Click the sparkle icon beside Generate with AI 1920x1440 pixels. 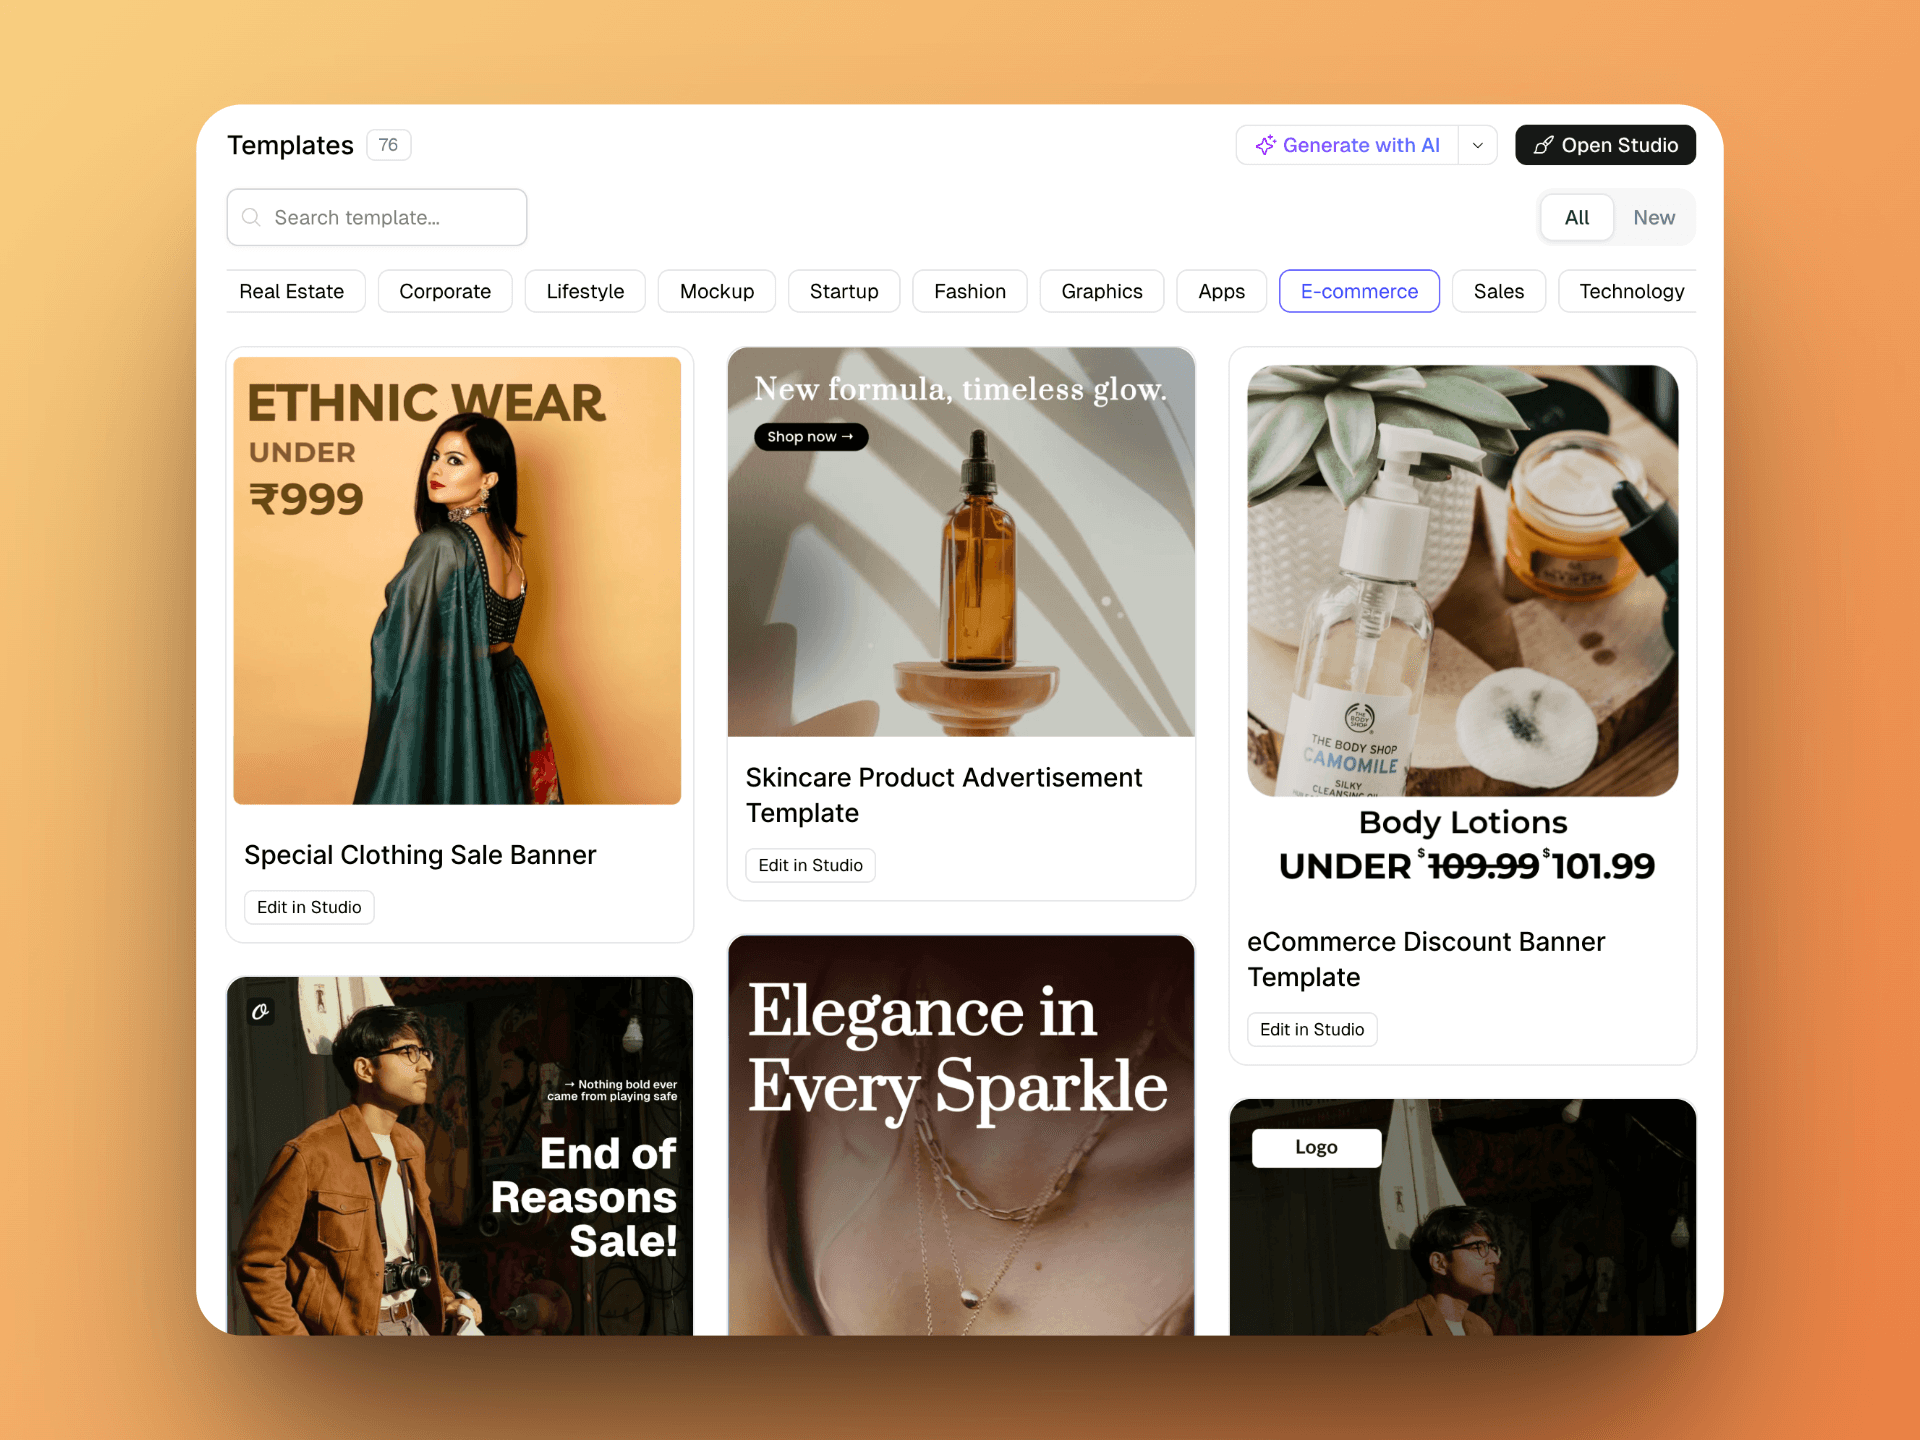1266,144
